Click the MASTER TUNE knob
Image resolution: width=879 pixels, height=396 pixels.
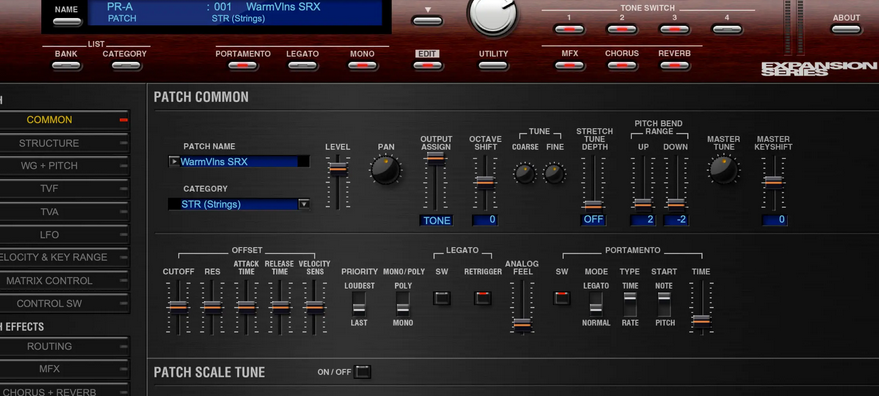click(724, 170)
